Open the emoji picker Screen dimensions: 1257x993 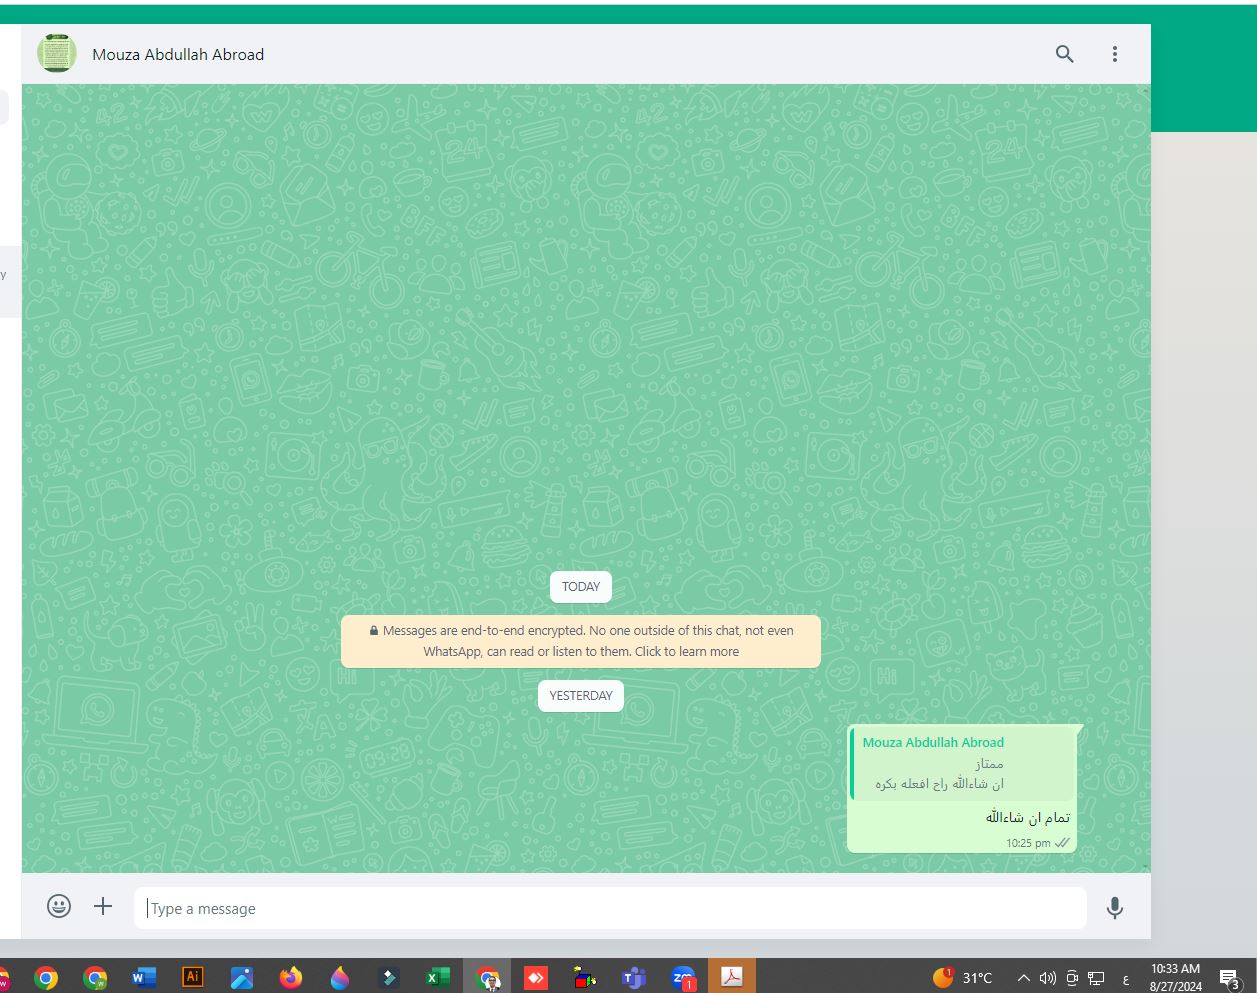tap(59, 906)
